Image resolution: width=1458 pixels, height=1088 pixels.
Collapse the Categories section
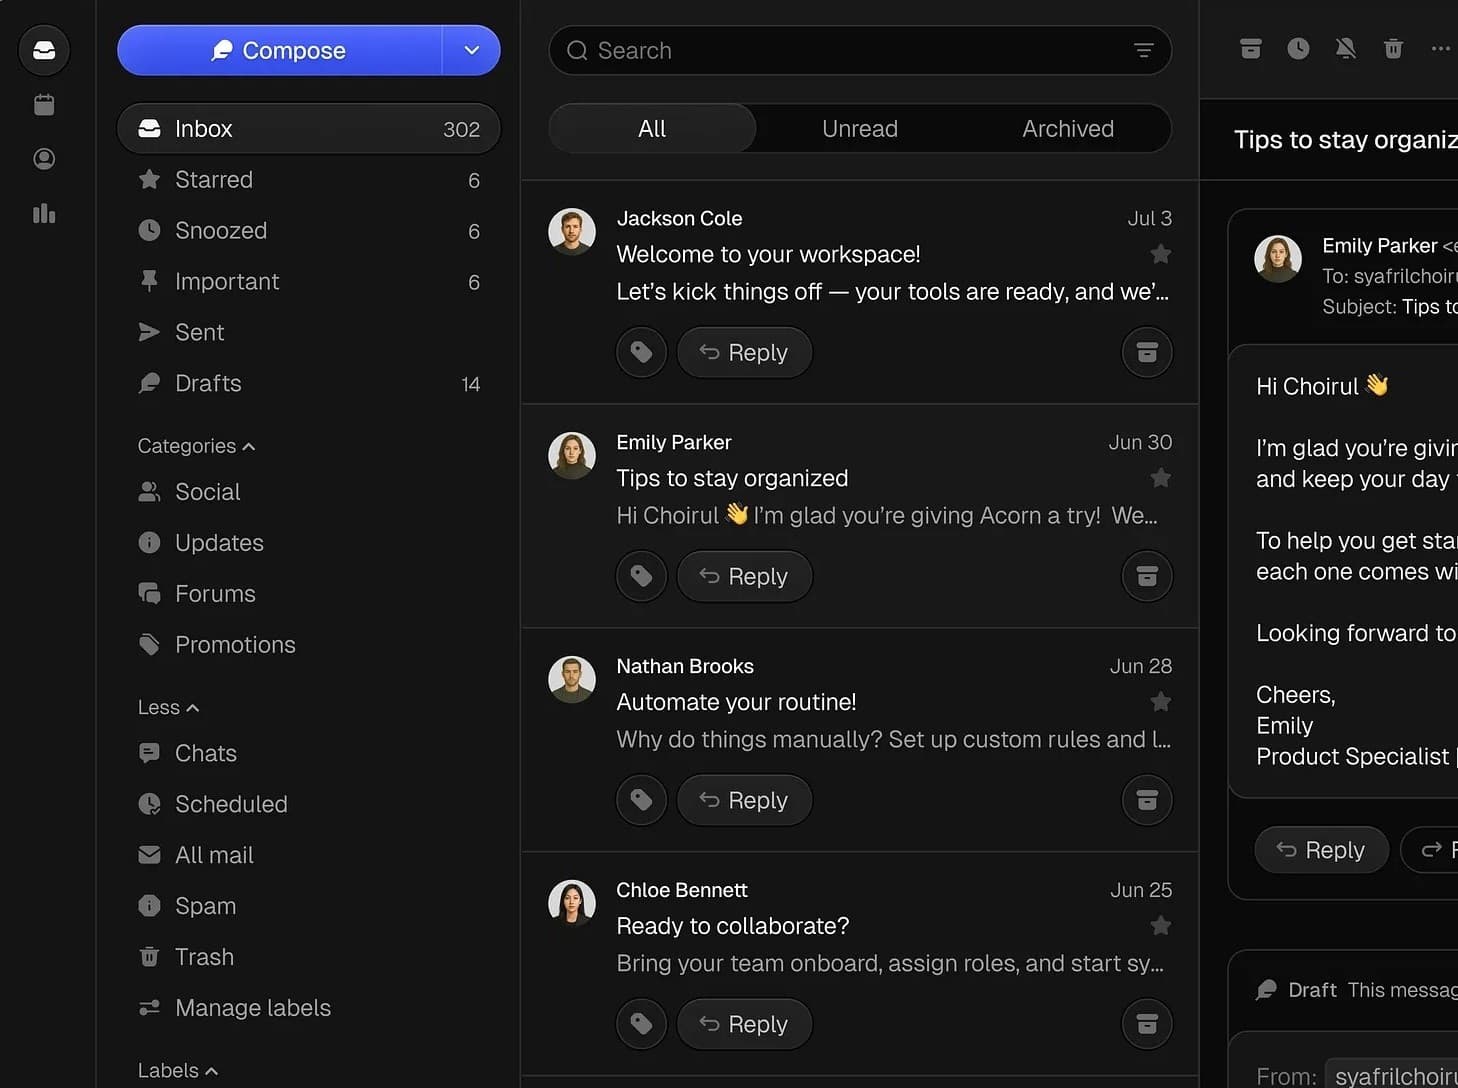(196, 446)
